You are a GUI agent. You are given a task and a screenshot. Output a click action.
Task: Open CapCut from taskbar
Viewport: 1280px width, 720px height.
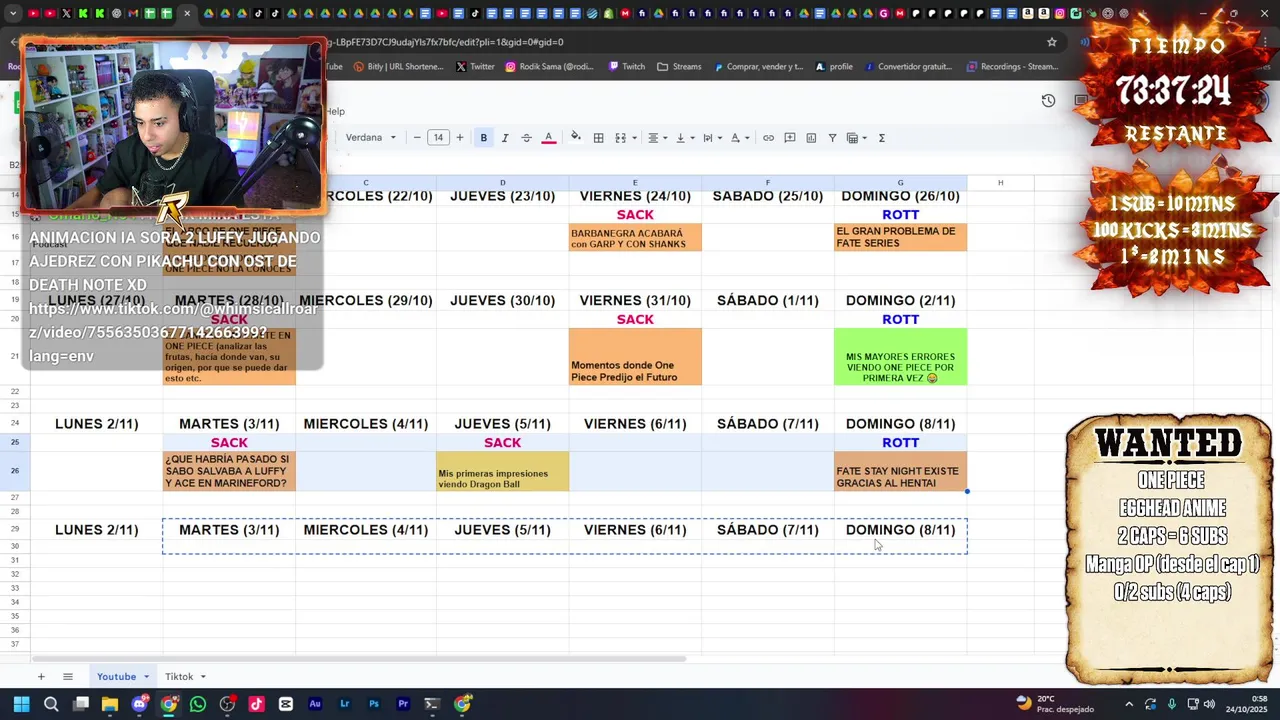286,704
